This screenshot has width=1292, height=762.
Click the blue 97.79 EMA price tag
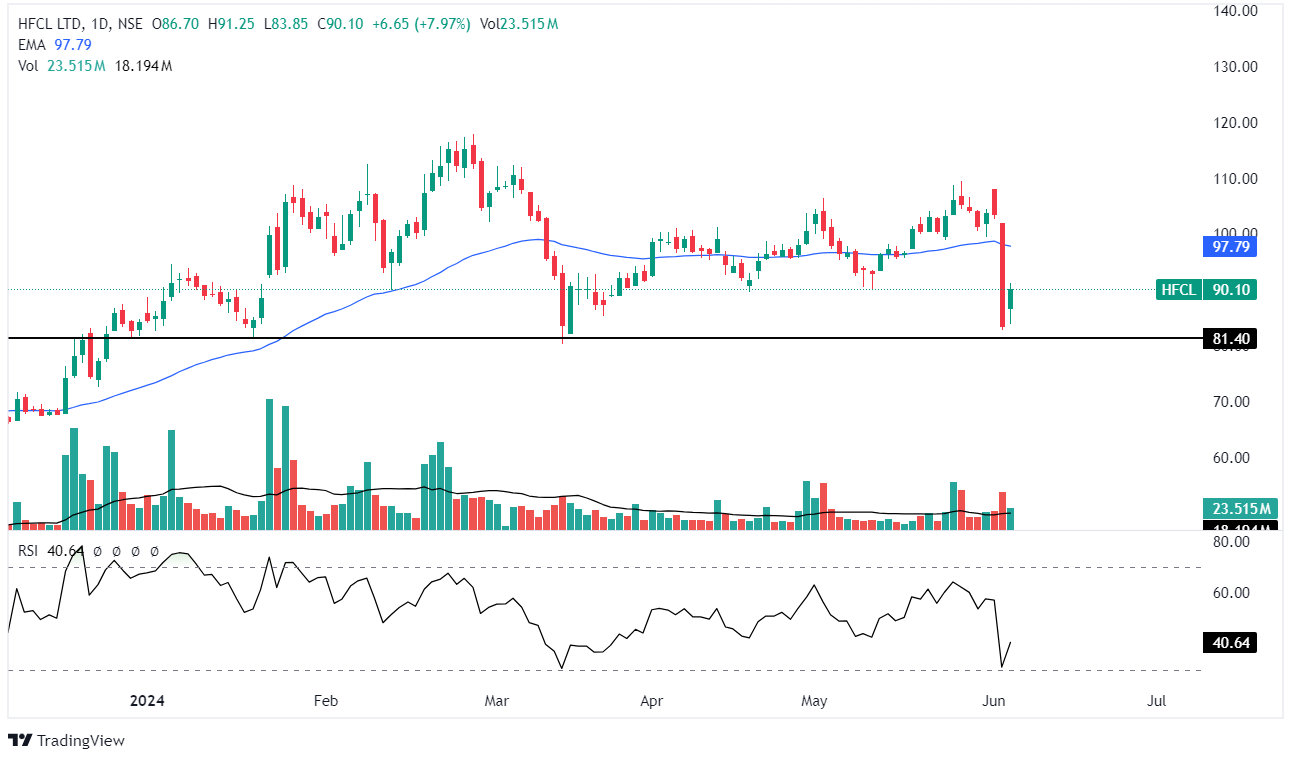[x=1230, y=246]
